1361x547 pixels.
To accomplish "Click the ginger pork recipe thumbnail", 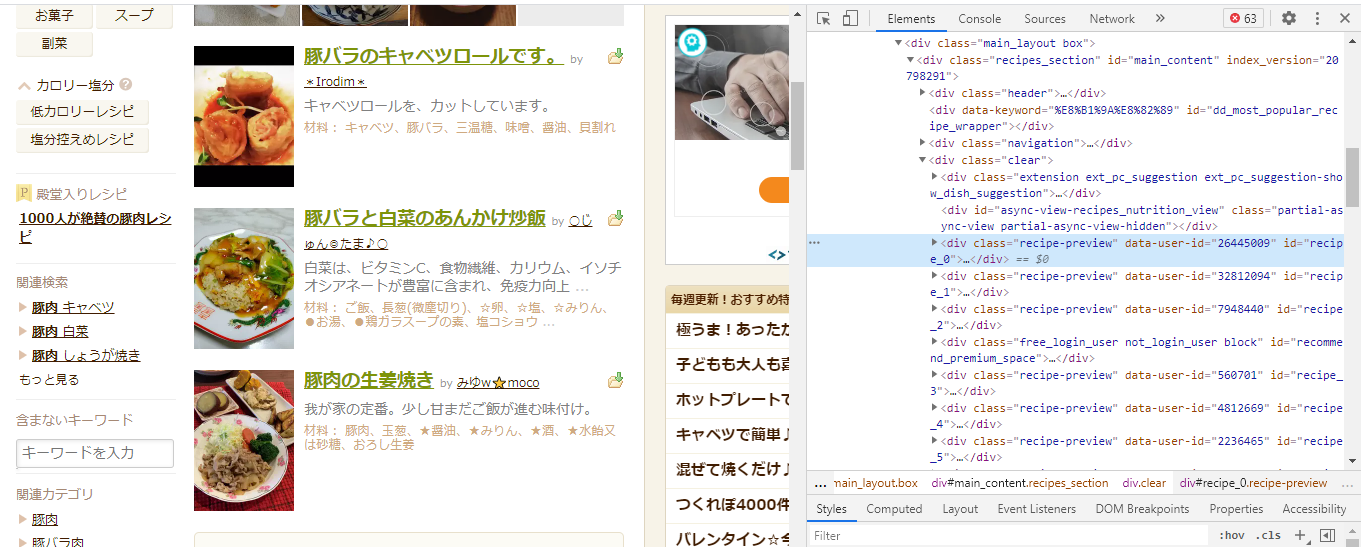I will point(244,440).
